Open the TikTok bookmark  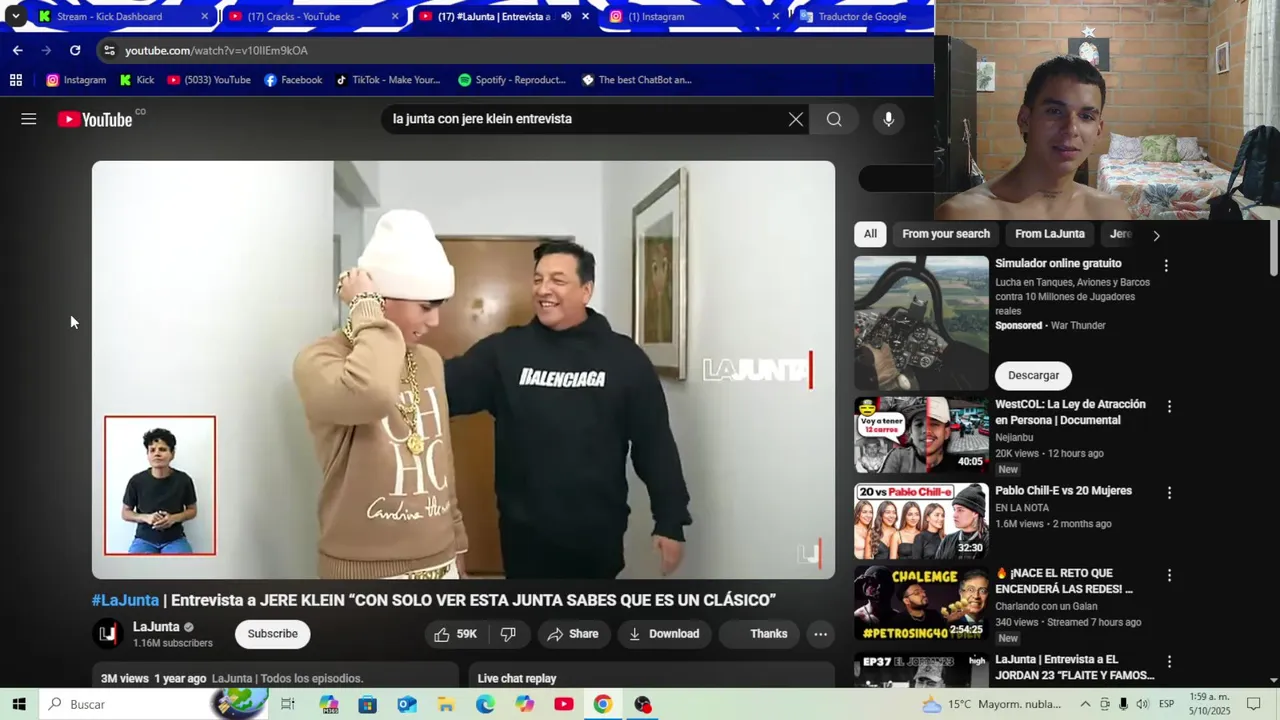pos(388,80)
